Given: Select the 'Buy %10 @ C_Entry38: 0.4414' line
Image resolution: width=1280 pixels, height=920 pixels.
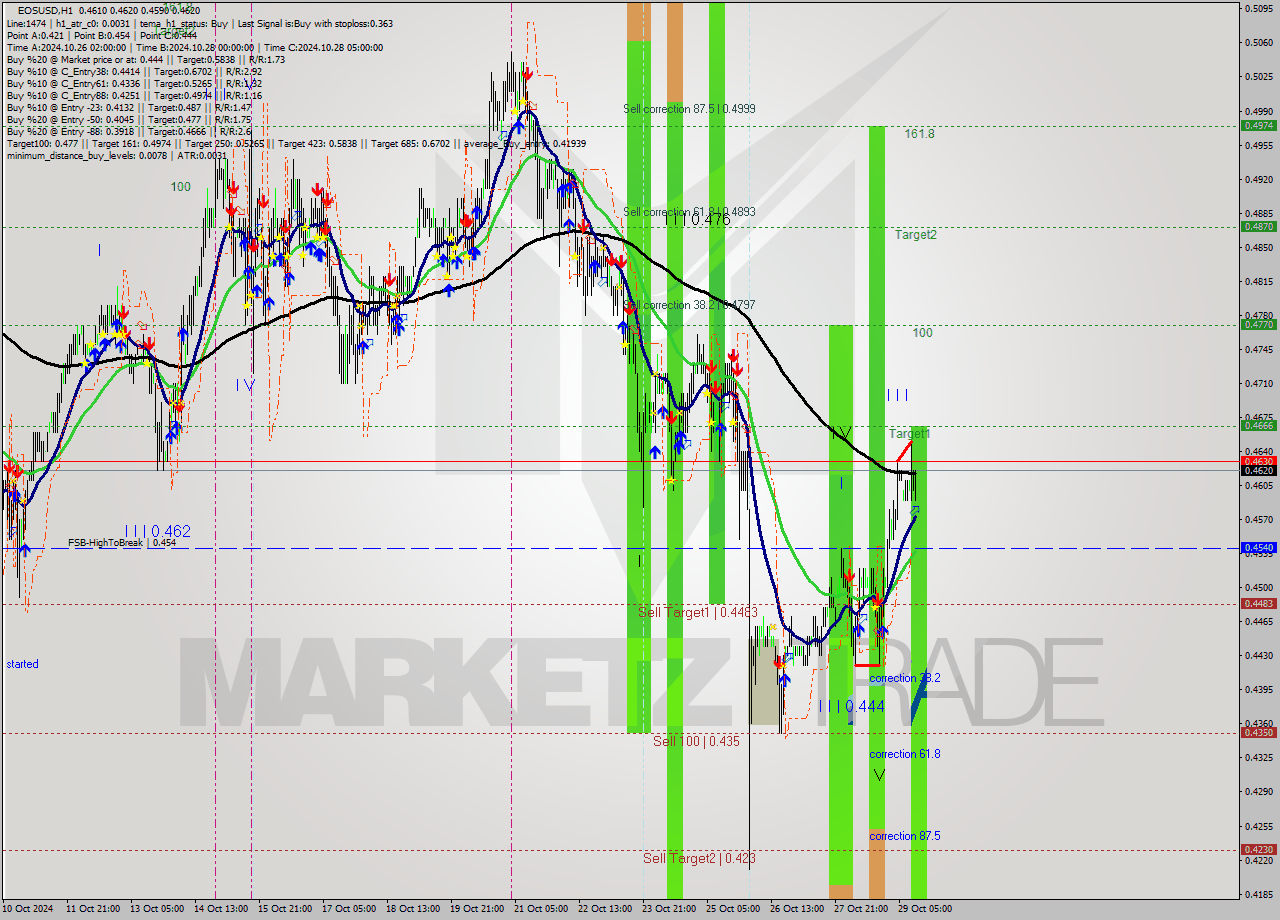Looking at the screenshot, I should (x=134, y=71).
